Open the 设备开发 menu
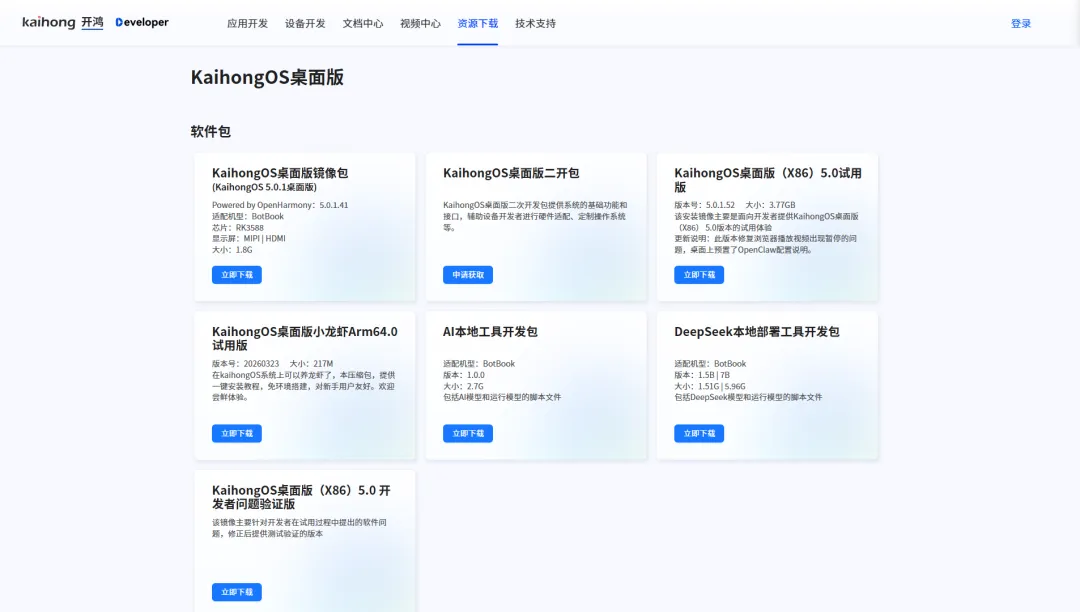Image resolution: width=1080 pixels, height=612 pixels. 305,23
